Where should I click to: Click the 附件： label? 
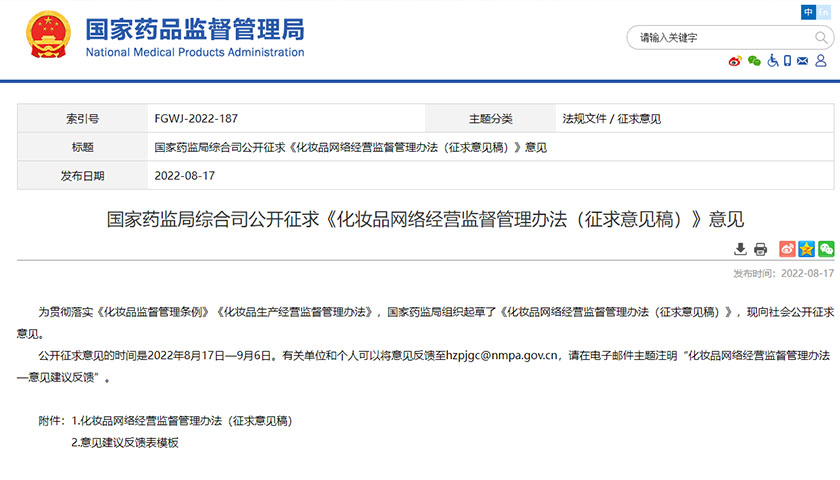(x=52, y=421)
